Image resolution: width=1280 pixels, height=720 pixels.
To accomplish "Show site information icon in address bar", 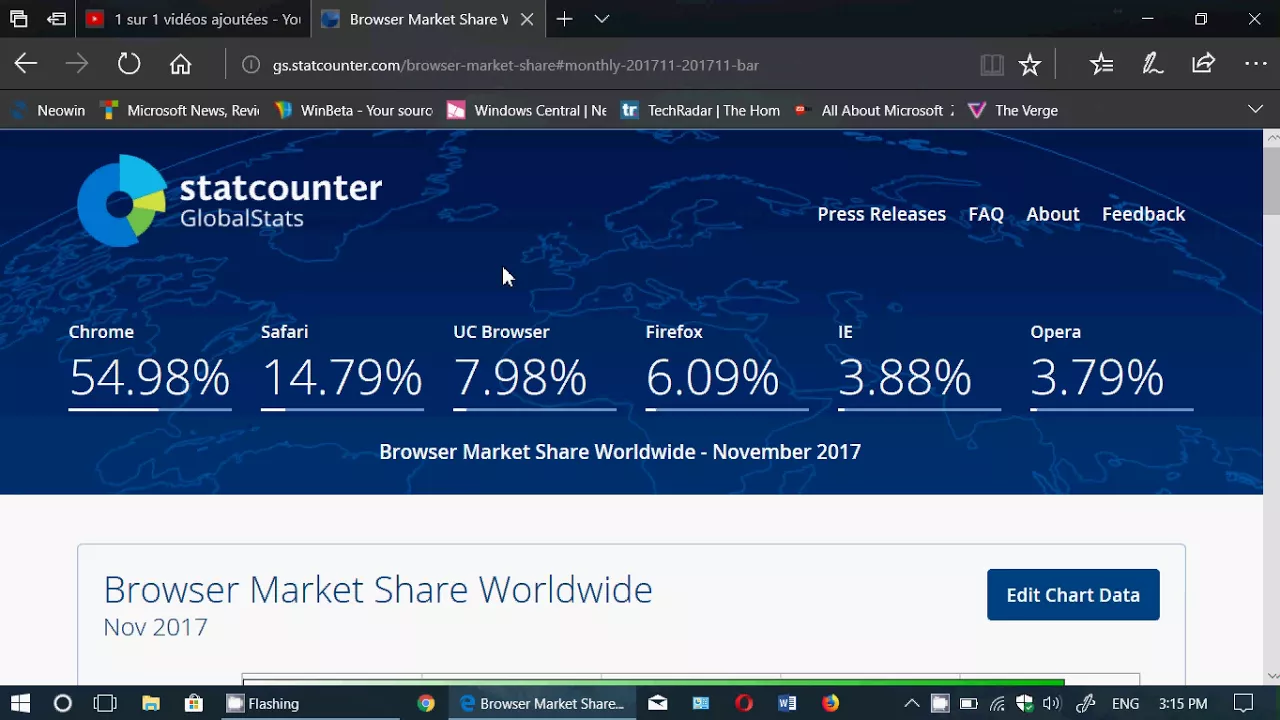I will [251, 65].
